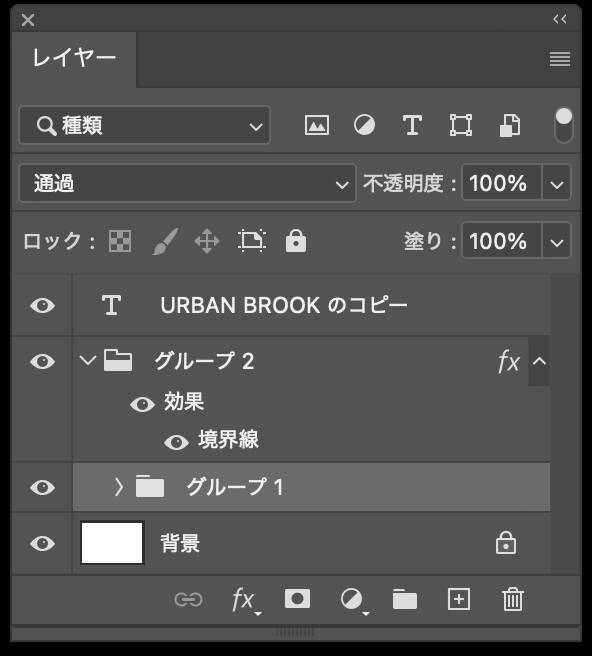
Task: Collapse effects list arrow on グループ 2
Action: [539, 361]
